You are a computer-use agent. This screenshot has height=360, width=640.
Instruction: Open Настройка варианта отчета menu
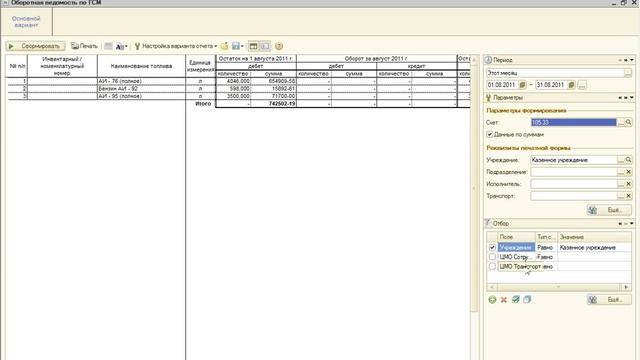coord(176,46)
